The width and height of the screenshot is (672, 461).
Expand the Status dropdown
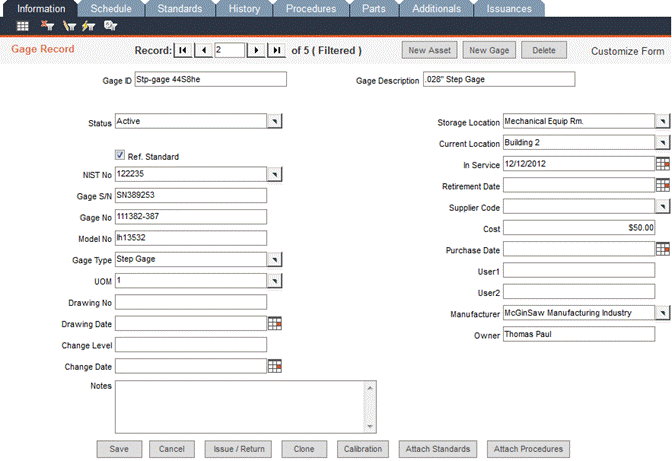click(x=275, y=121)
